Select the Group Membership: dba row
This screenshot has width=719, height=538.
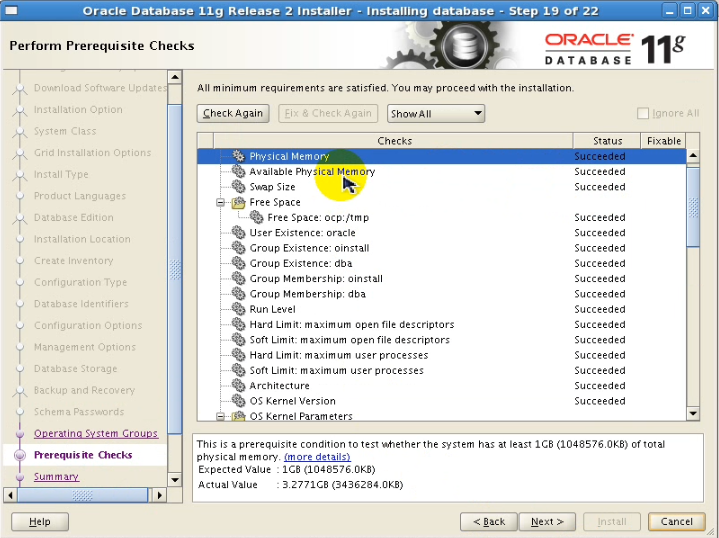tap(442, 294)
